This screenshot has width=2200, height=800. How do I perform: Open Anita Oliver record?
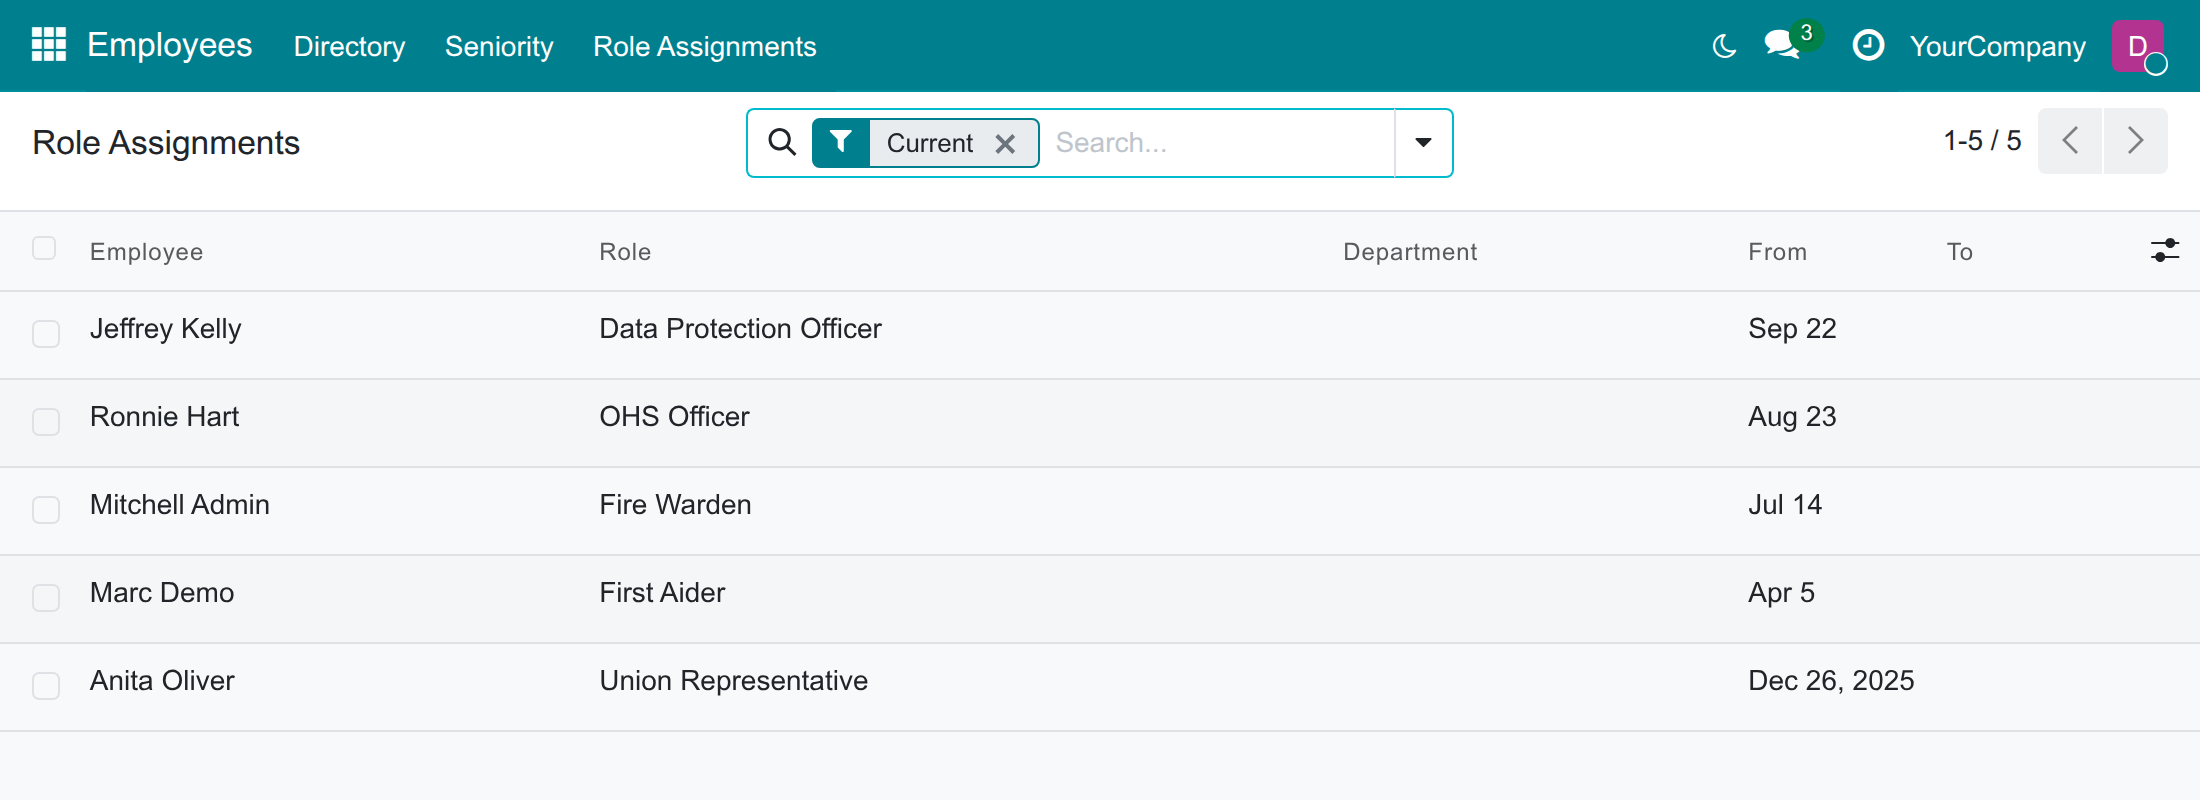[x=161, y=681]
